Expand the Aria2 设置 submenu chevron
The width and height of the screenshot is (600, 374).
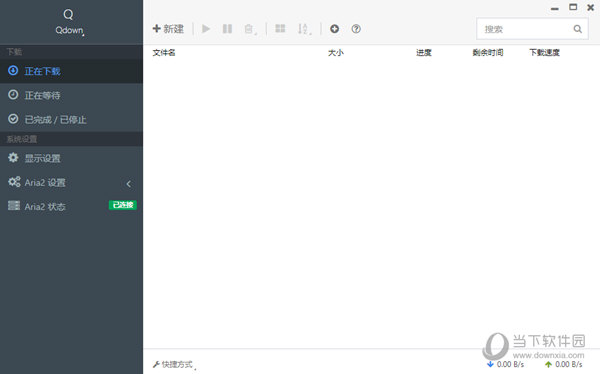tap(129, 184)
